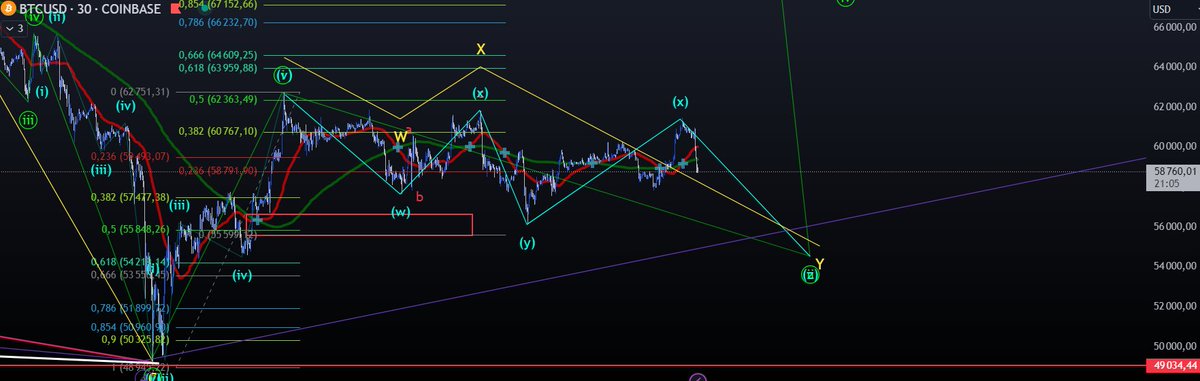
Task: Open the BTCUSD symbol search title
Action: click(46, 8)
